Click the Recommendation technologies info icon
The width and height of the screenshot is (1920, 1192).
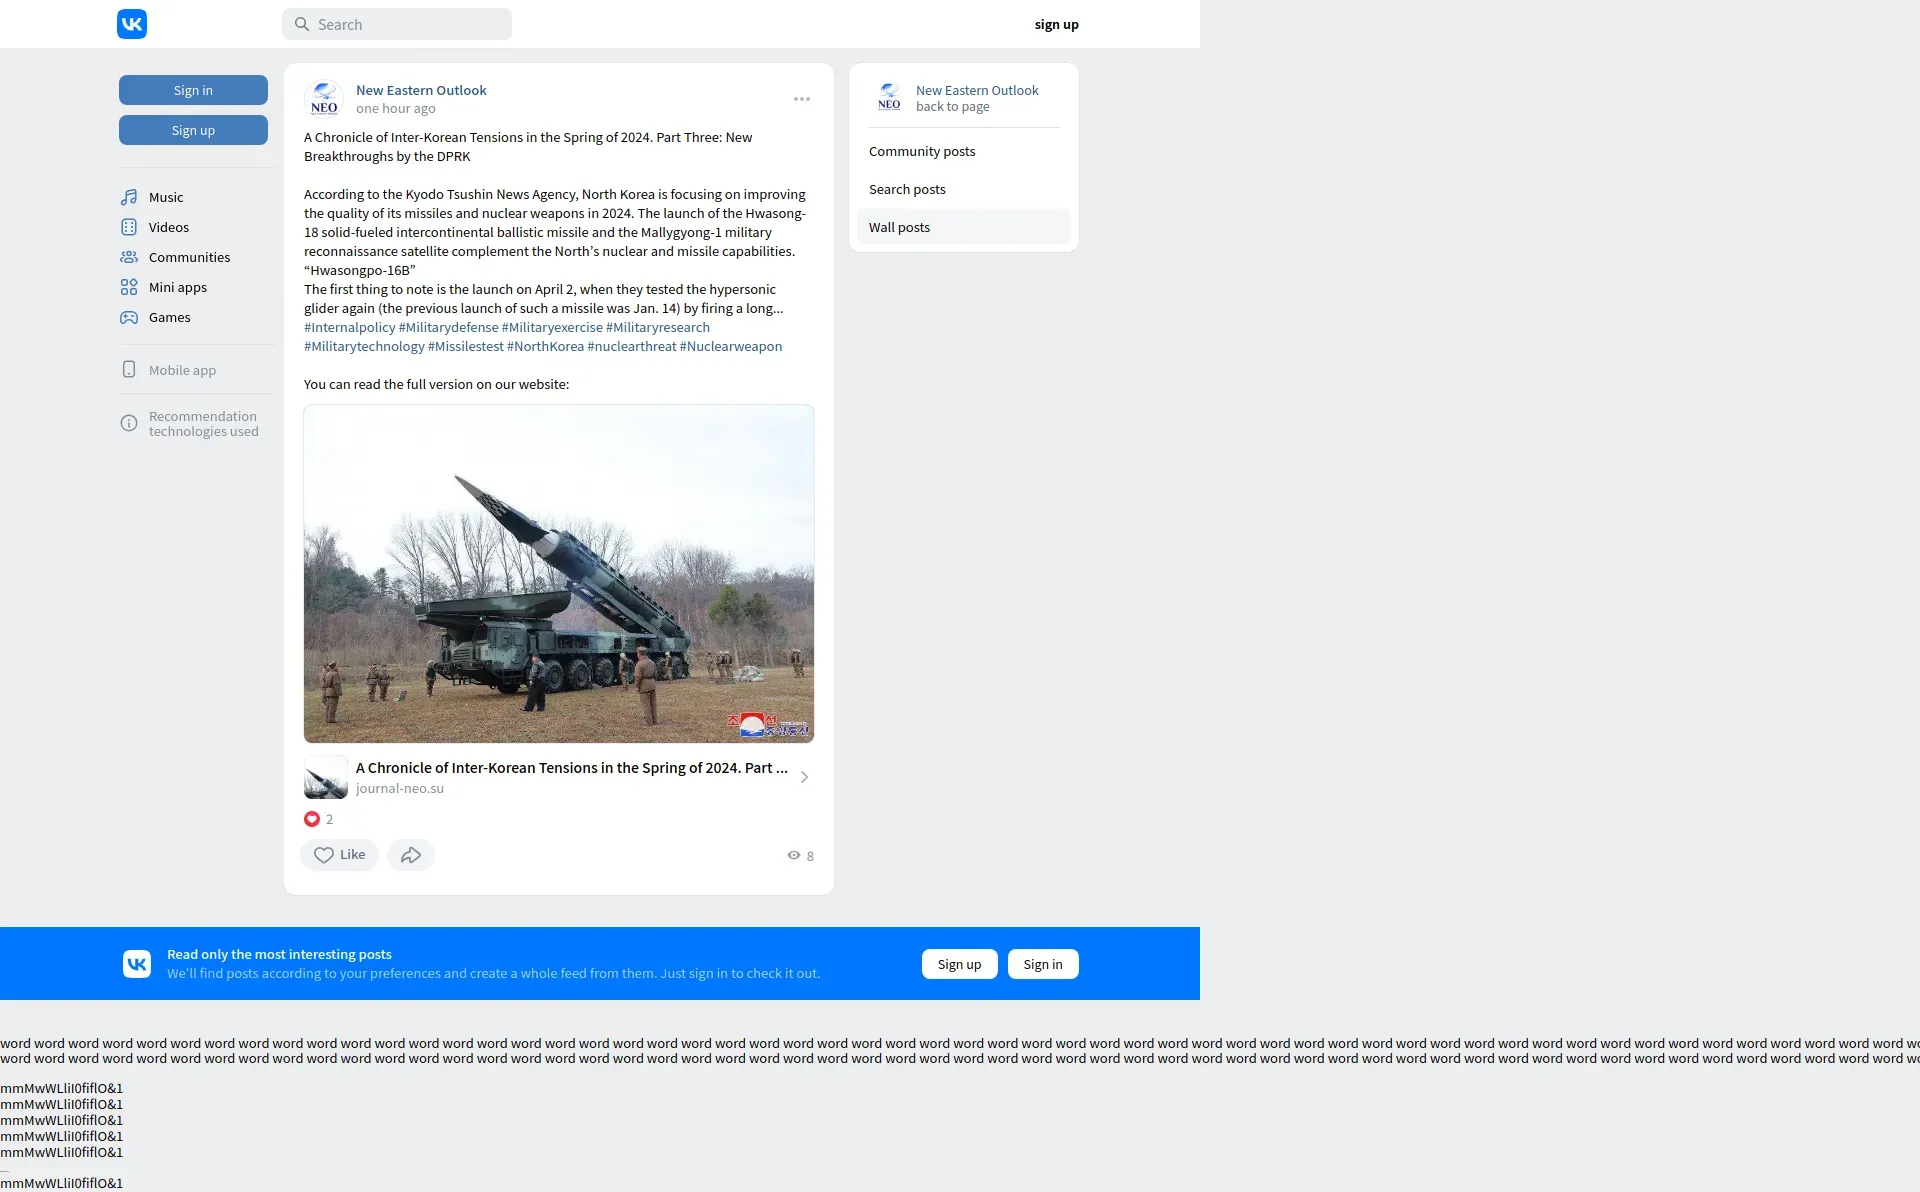pyautogui.click(x=129, y=423)
